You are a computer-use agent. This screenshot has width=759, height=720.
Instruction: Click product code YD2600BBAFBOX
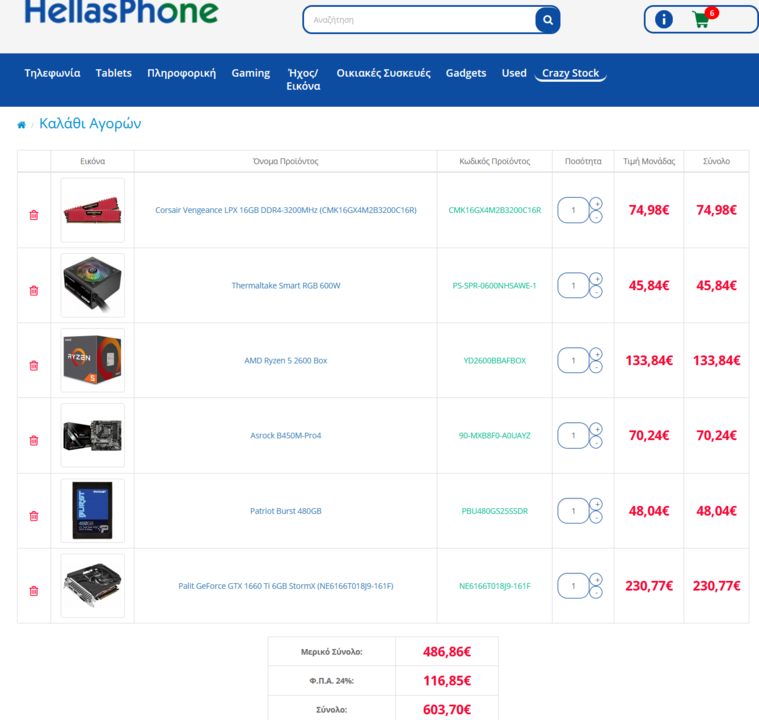click(x=495, y=361)
